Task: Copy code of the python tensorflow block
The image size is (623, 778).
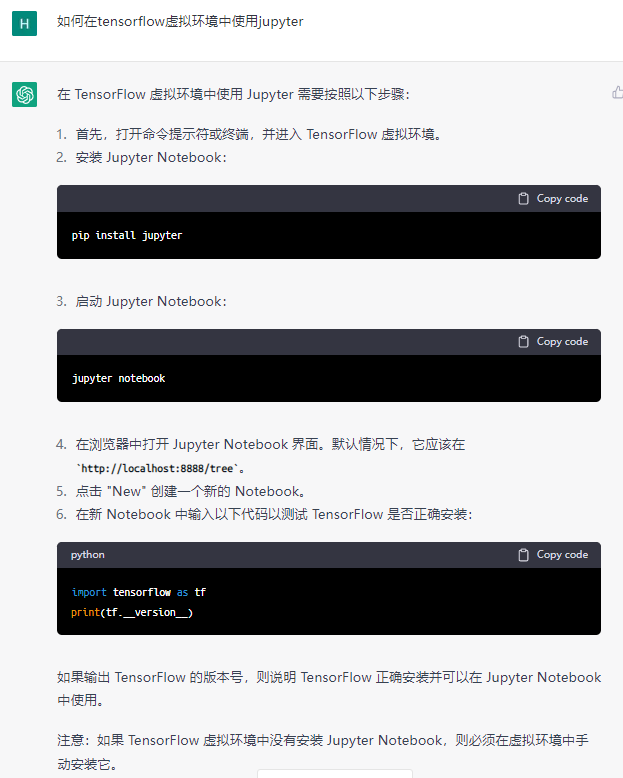Action: coord(553,555)
